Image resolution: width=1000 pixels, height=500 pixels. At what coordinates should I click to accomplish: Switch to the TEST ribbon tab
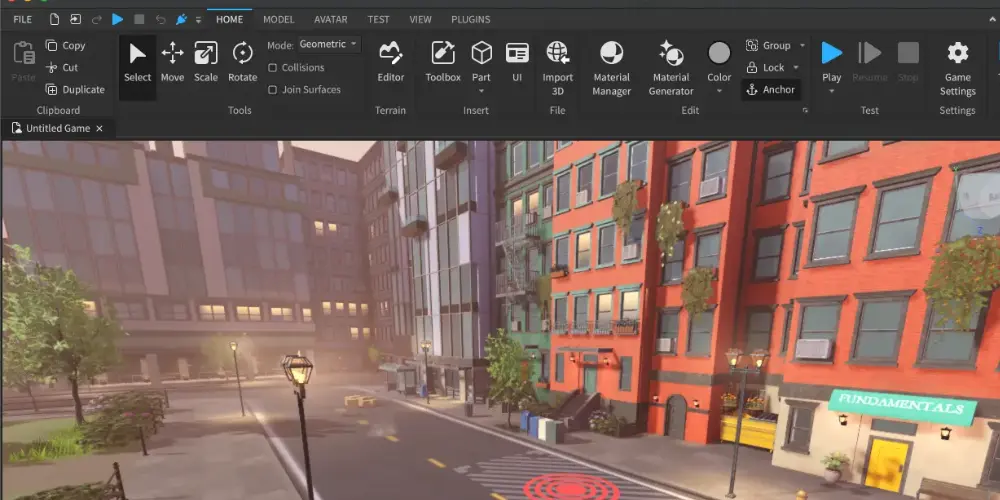(378, 19)
